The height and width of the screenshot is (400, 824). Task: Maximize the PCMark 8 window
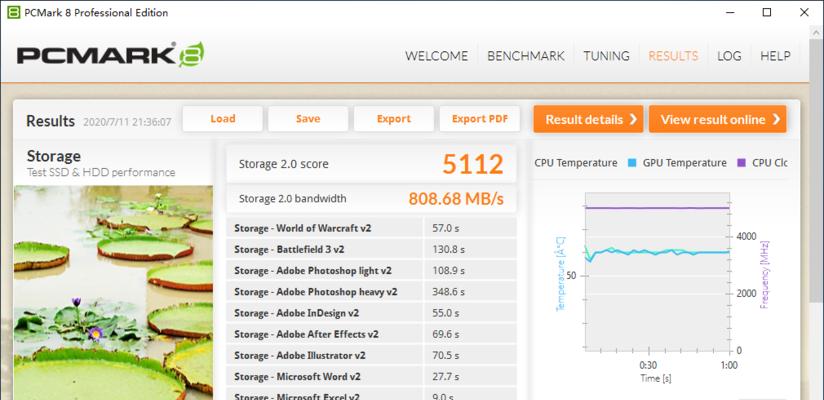(x=767, y=12)
